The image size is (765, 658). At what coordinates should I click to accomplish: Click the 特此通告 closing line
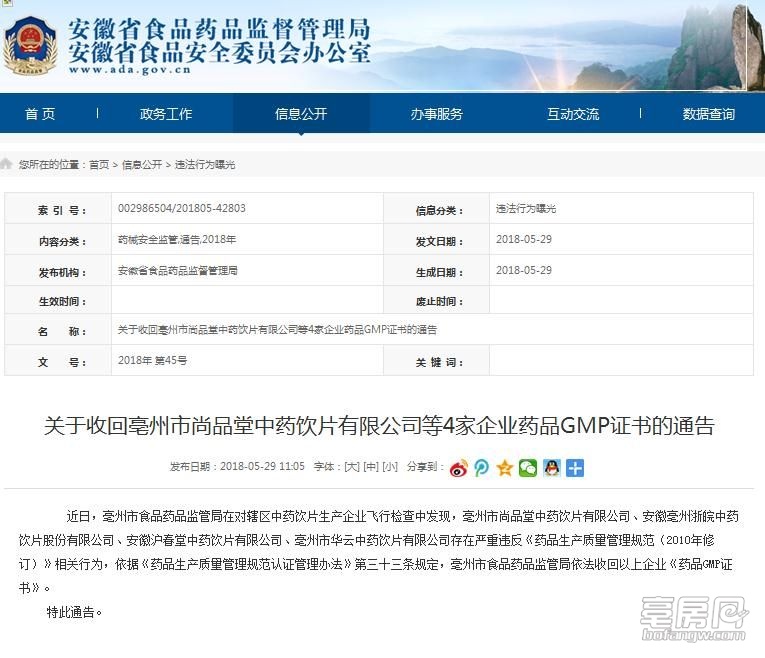click(x=74, y=612)
